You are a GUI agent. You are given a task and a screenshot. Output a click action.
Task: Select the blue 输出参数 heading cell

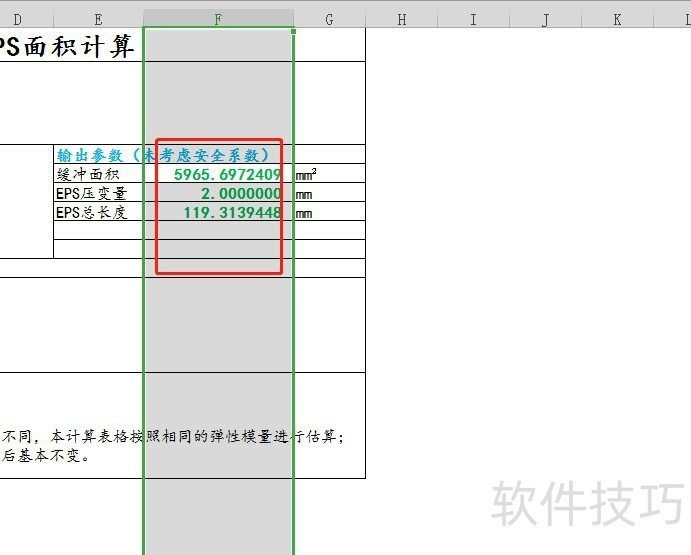click(x=162, y=155)
